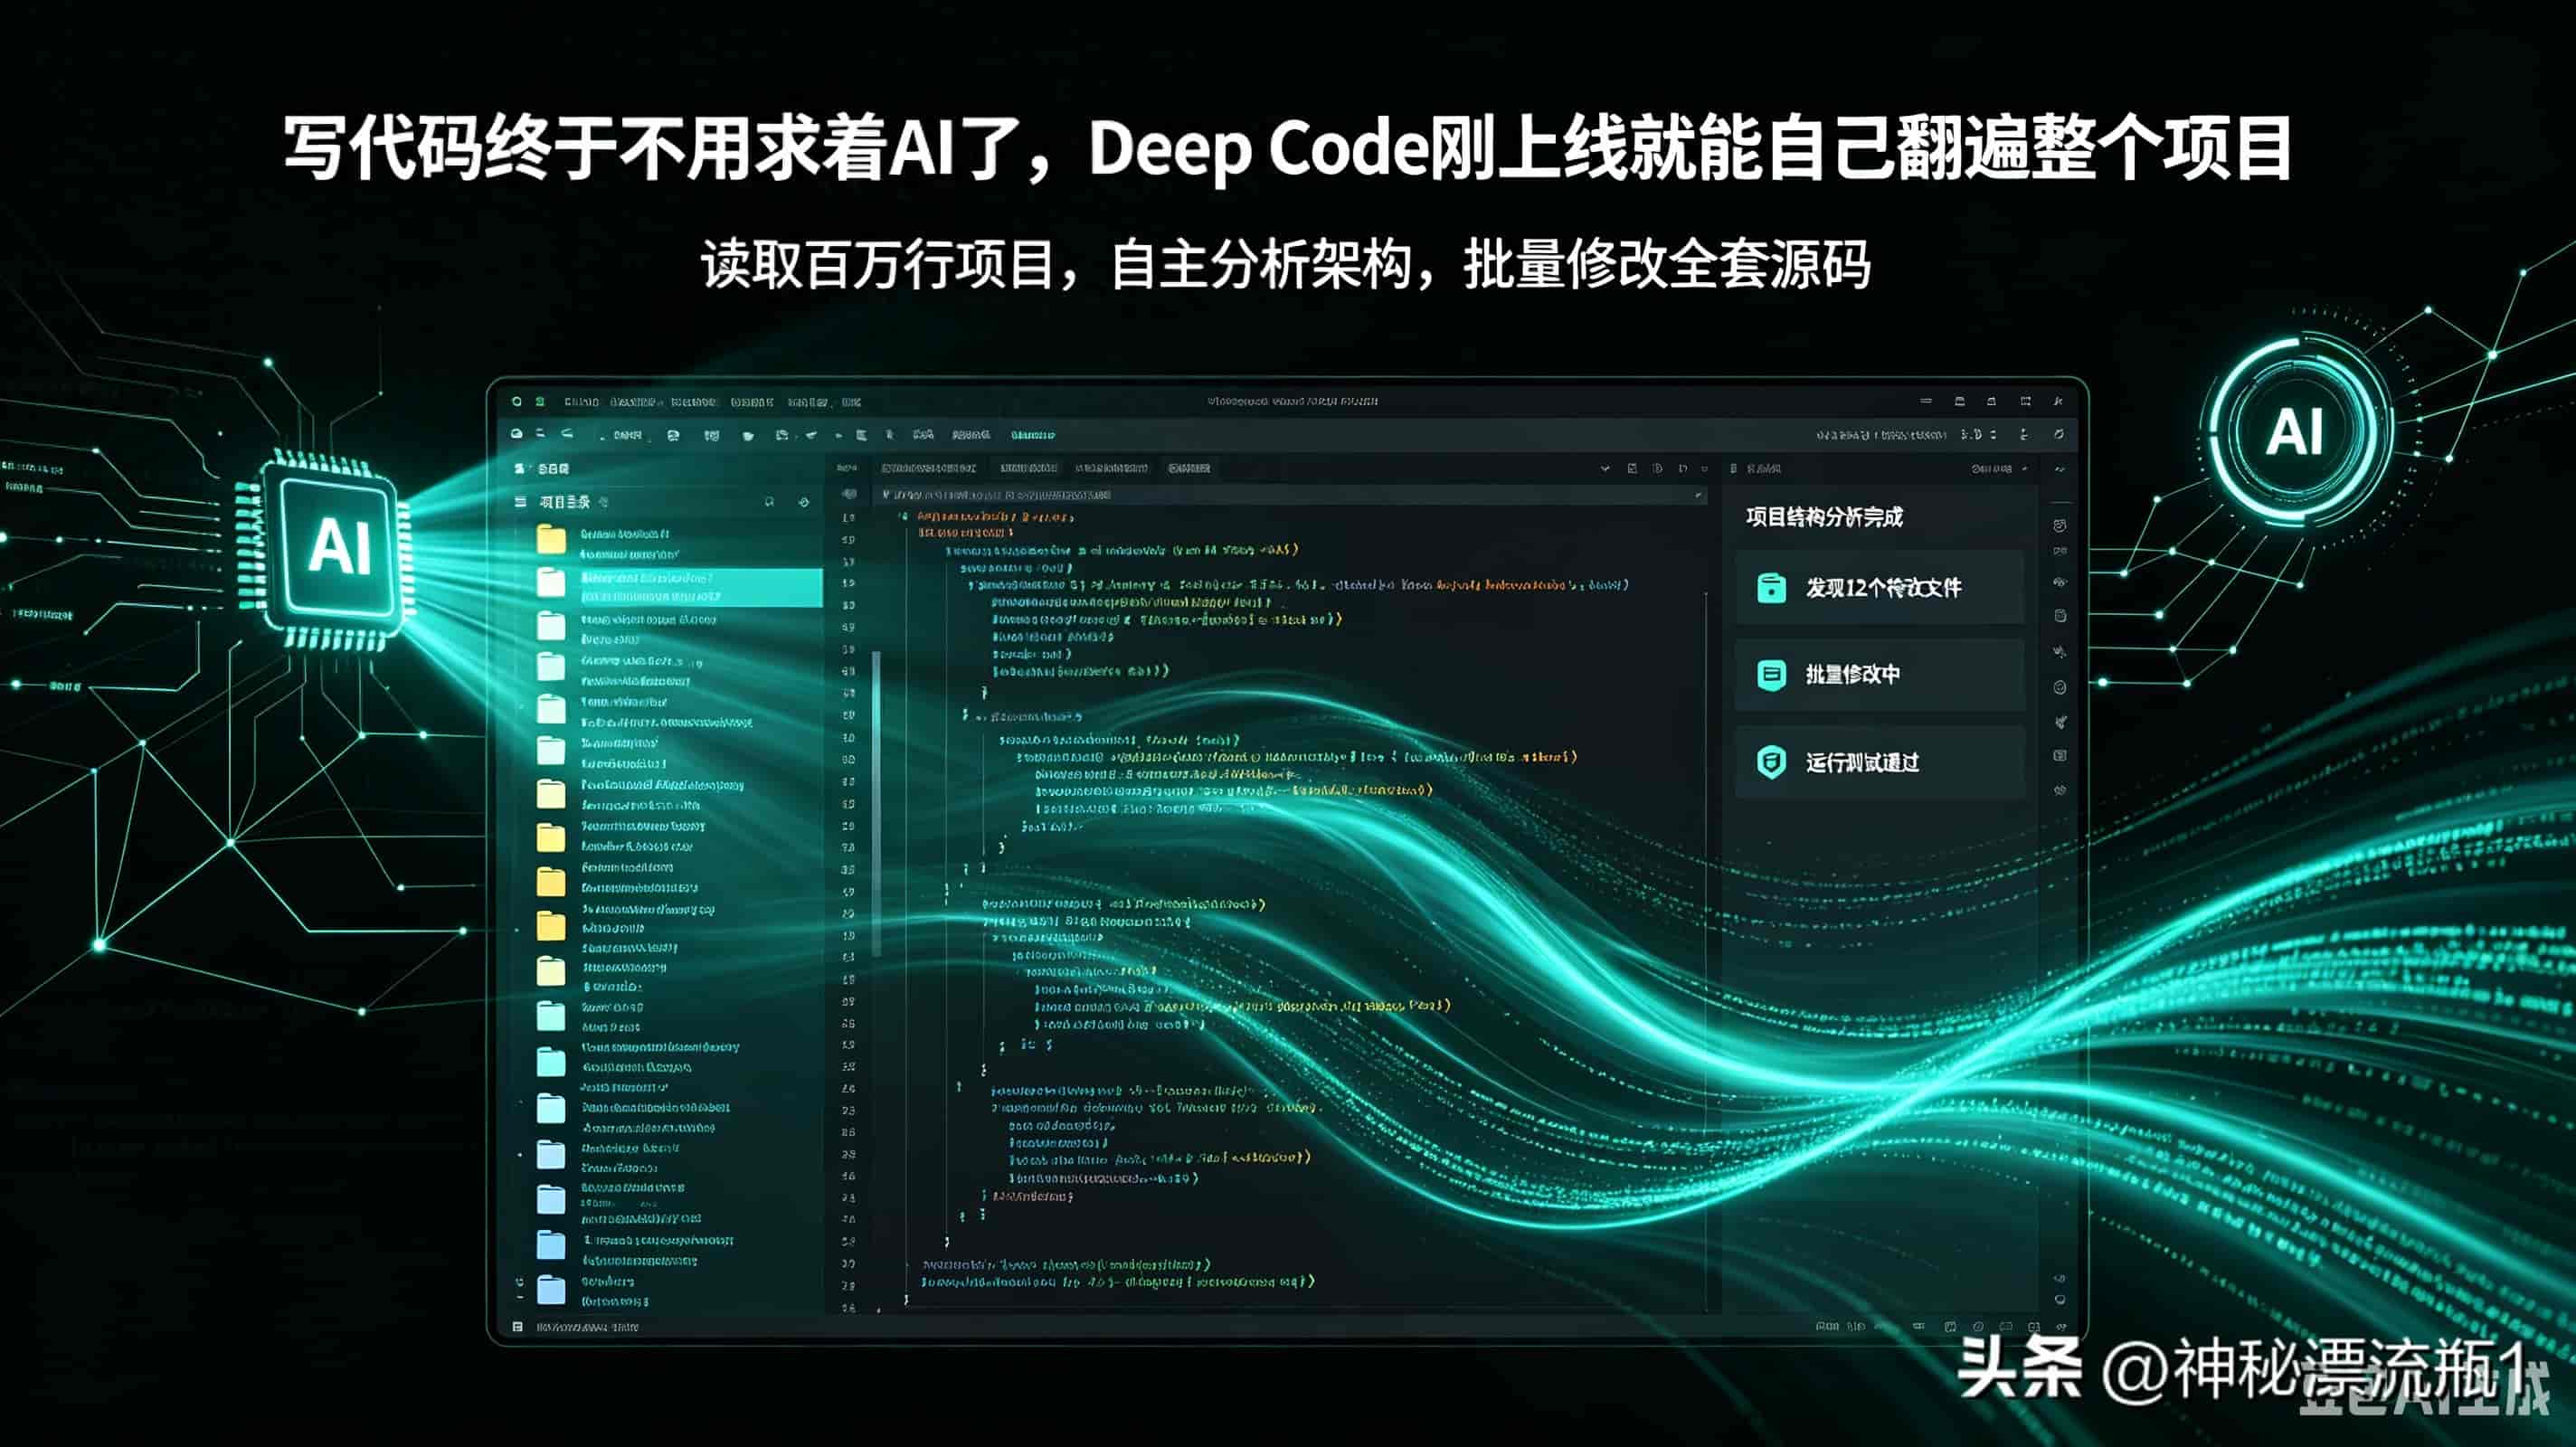Click the shield icon on 运行测试通过 card

pos(1771,762)
